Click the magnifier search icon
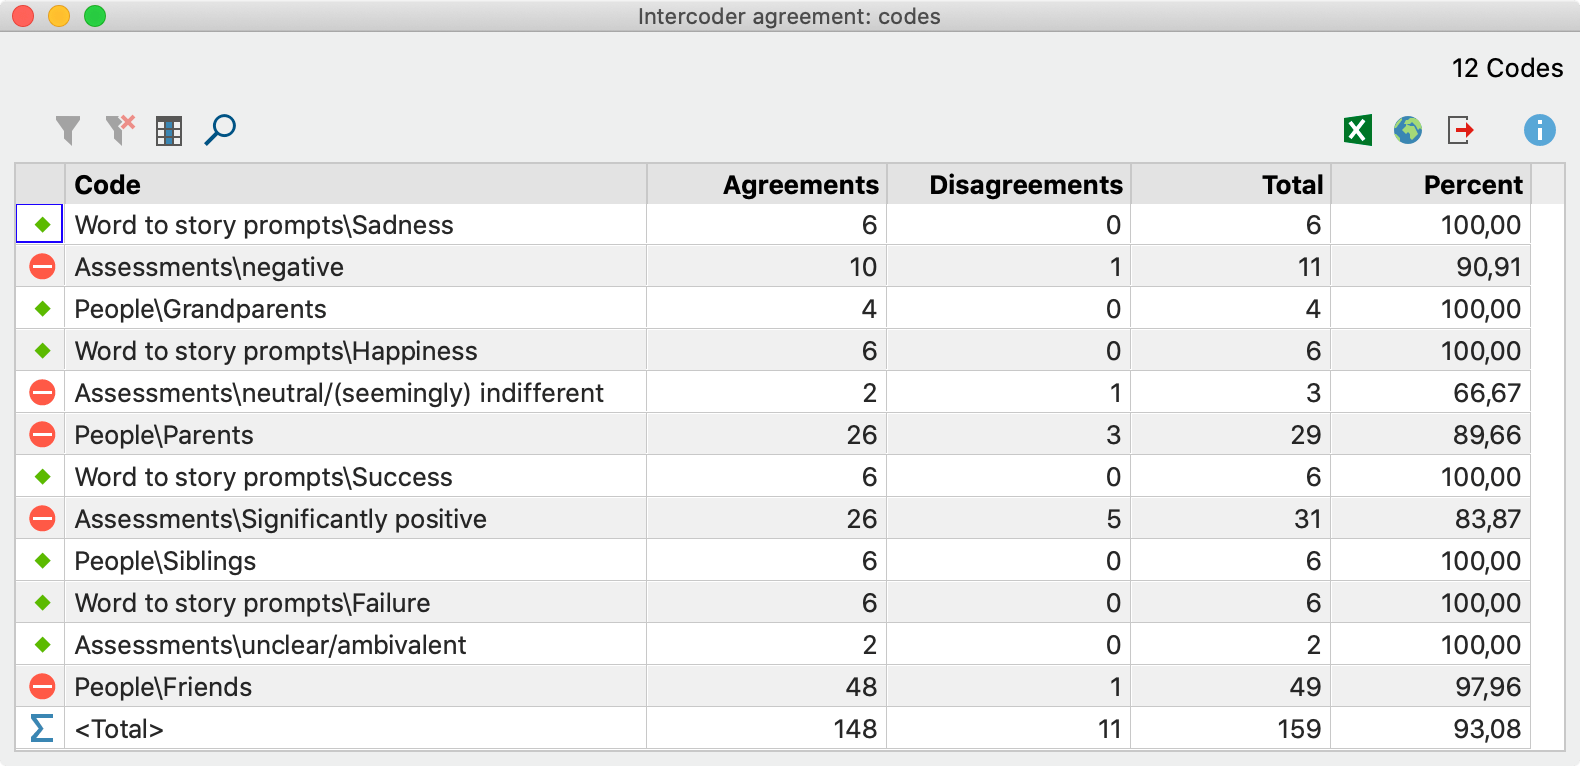 pyautogui.click(x=220, y=130)
